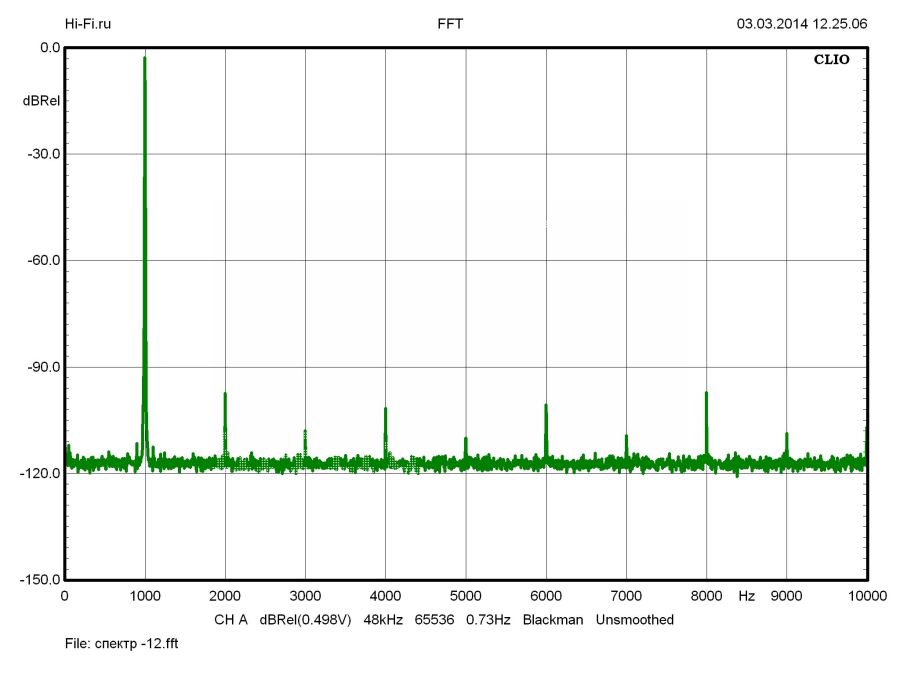Click the 5000 x-axis tick label
This screenshot has width=900, height=675.
(465, 596)
